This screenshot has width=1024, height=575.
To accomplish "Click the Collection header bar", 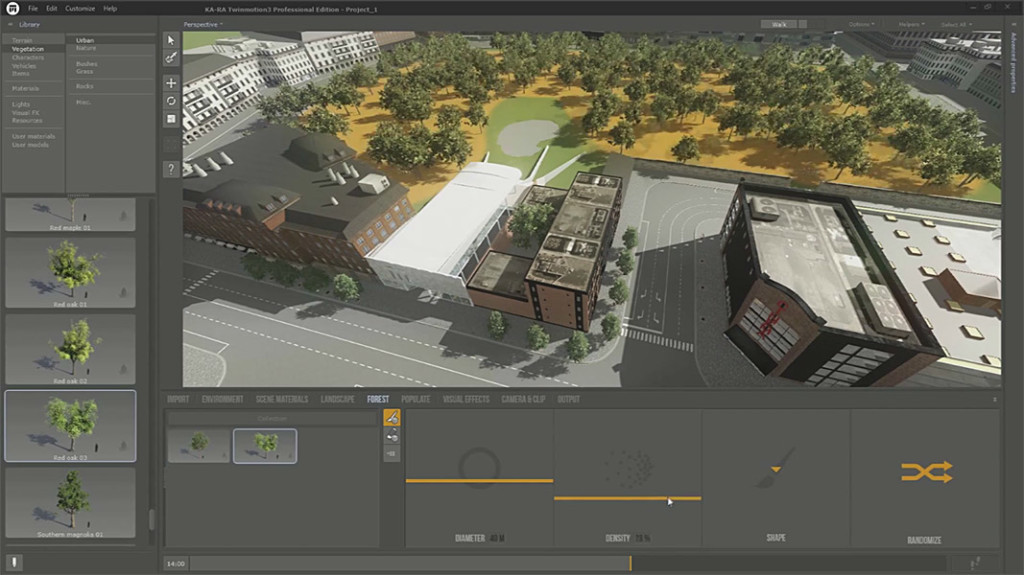I will point(272,418).
